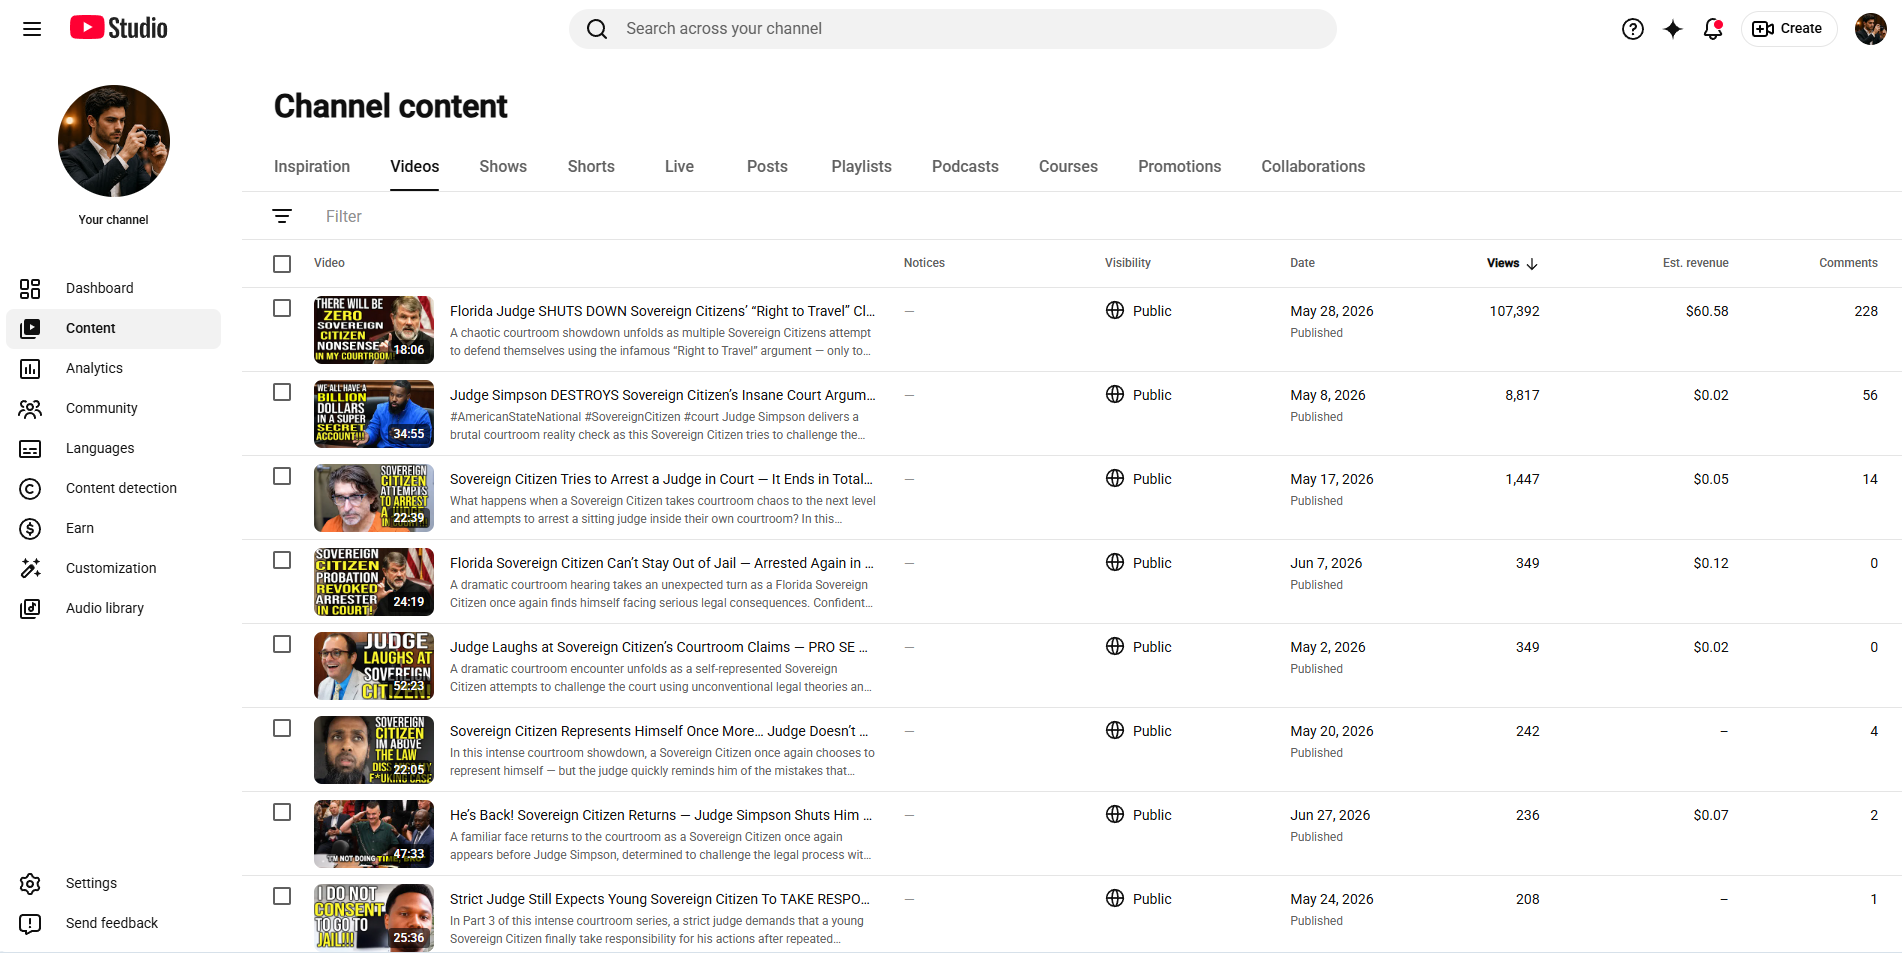This screenshot has height=953, width=1902.
Task: Click the Customization magic wand icon
Action: click(x=30, y=568)
